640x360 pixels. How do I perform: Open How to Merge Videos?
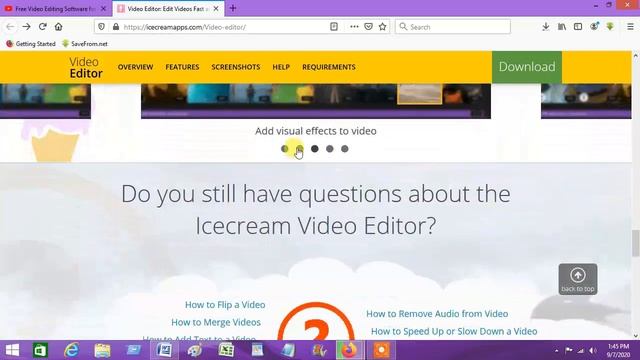216,322
